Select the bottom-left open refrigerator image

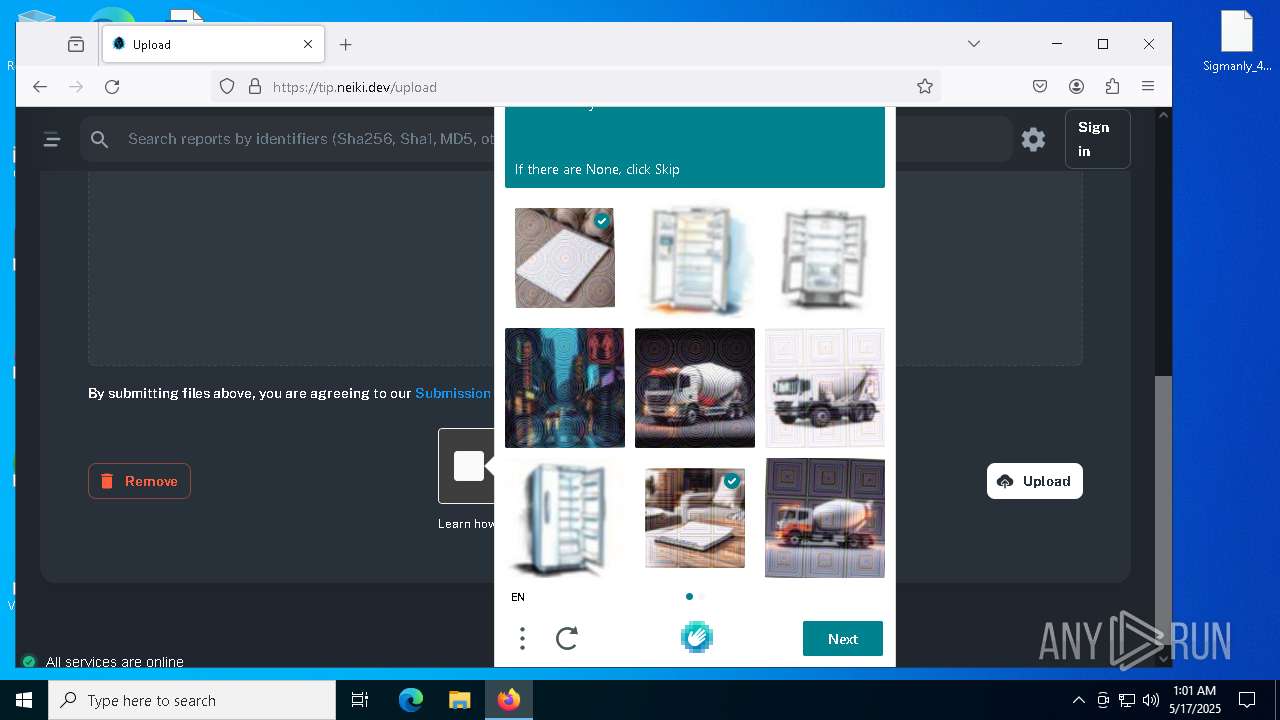click(565, 518)
